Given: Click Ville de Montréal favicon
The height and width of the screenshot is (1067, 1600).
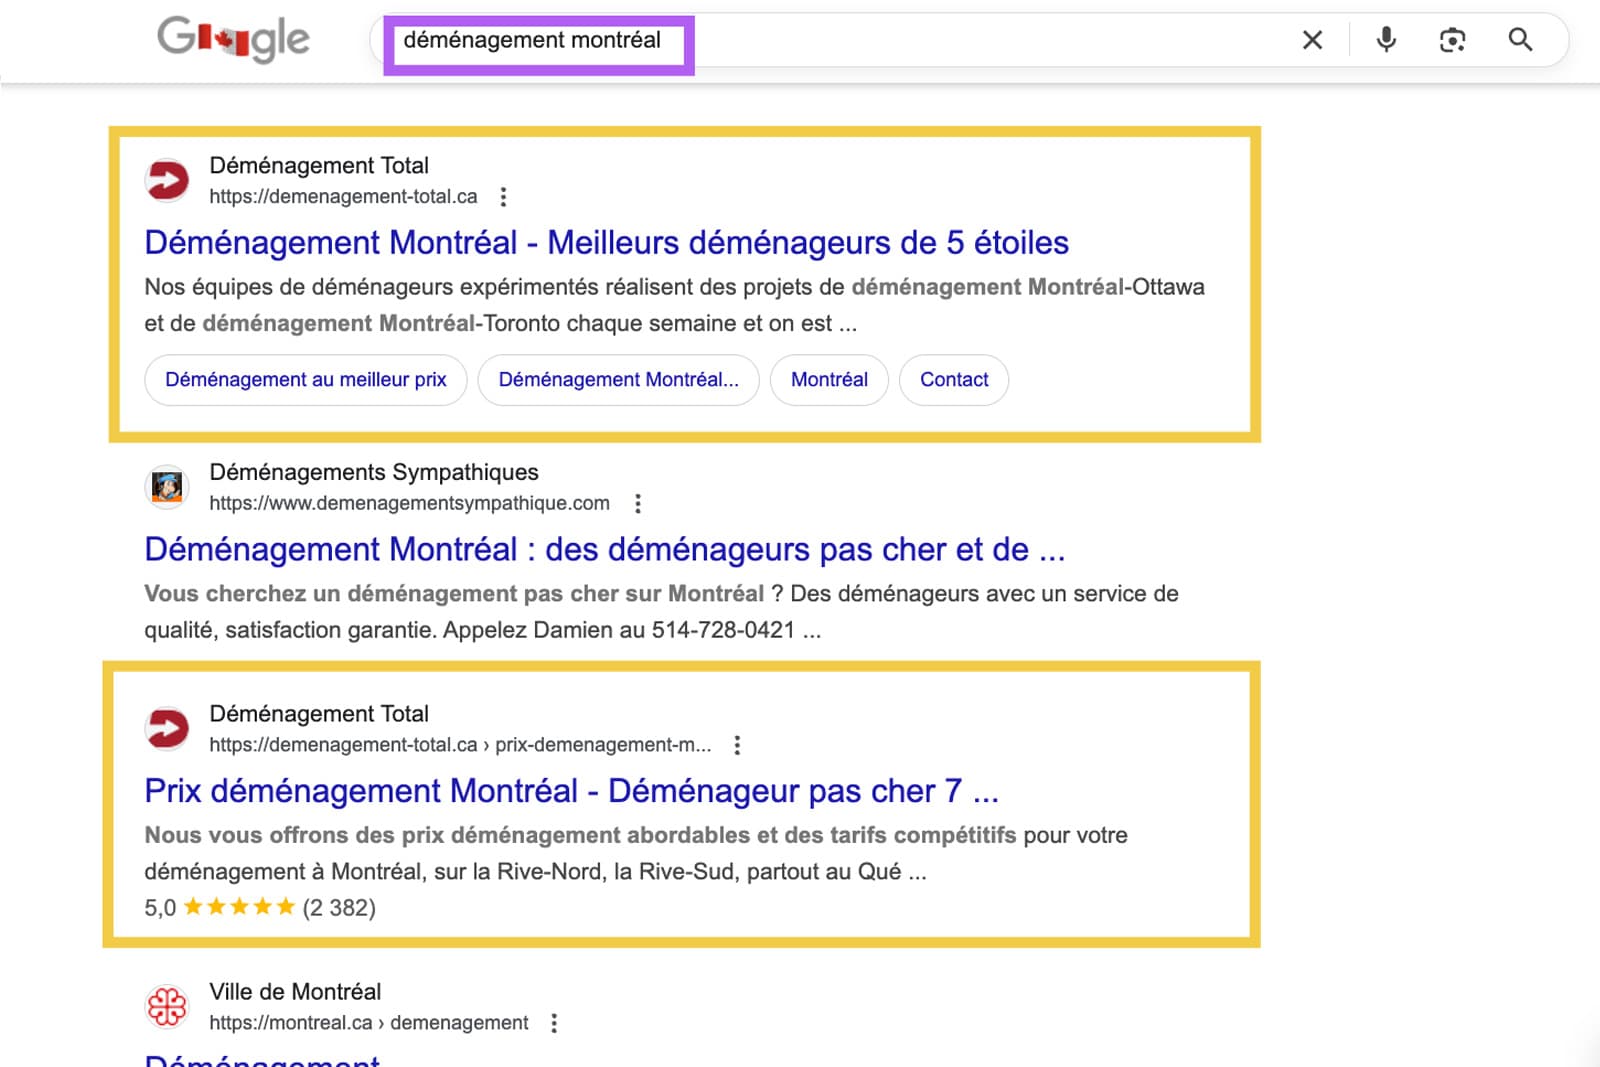Looking at the screenshot, I should coord(167,1006).
